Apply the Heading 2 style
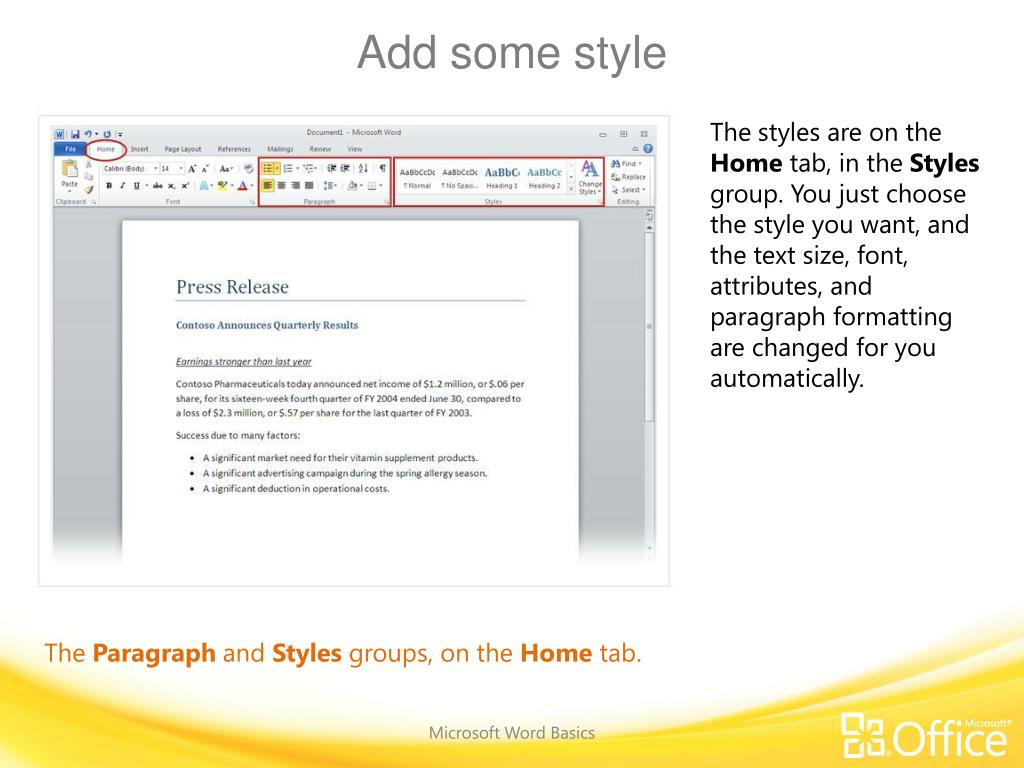Screen dimensions: 1024x768 tap(544, 178)
